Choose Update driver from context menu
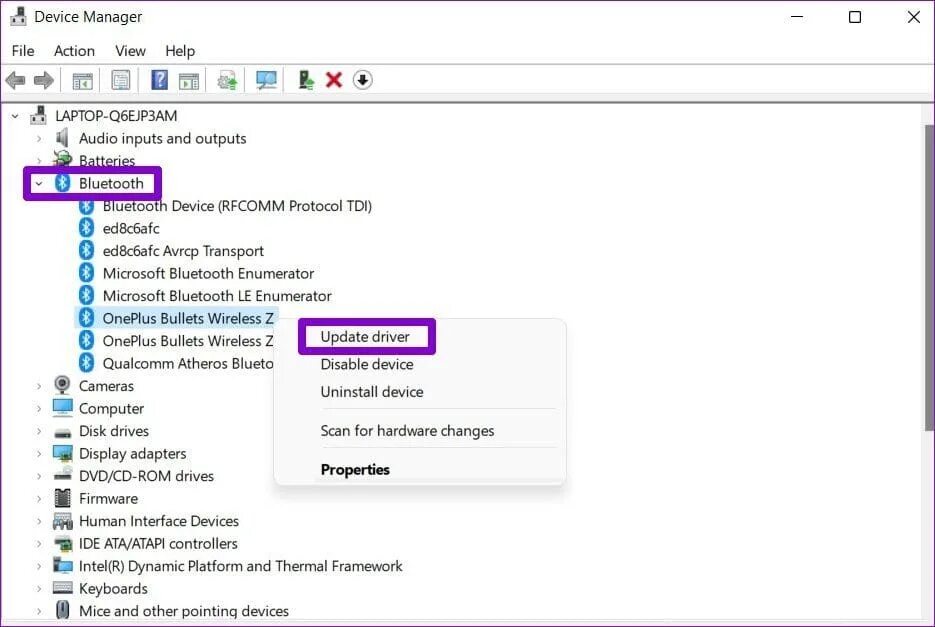The height and width of the screenshot is (627, 935). [x=365, y=336]
